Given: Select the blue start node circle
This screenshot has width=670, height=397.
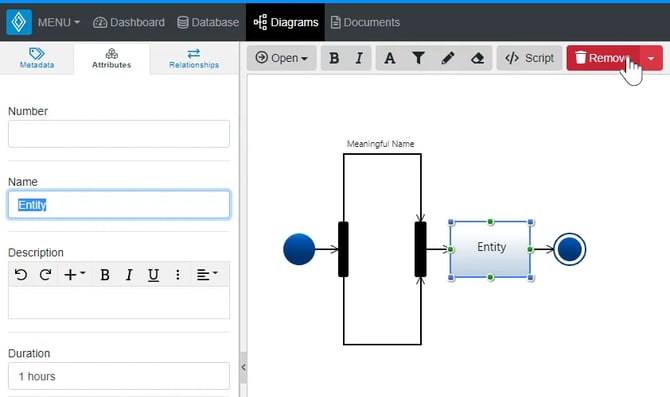Looking at the screenshot, I should click(299, 249).
